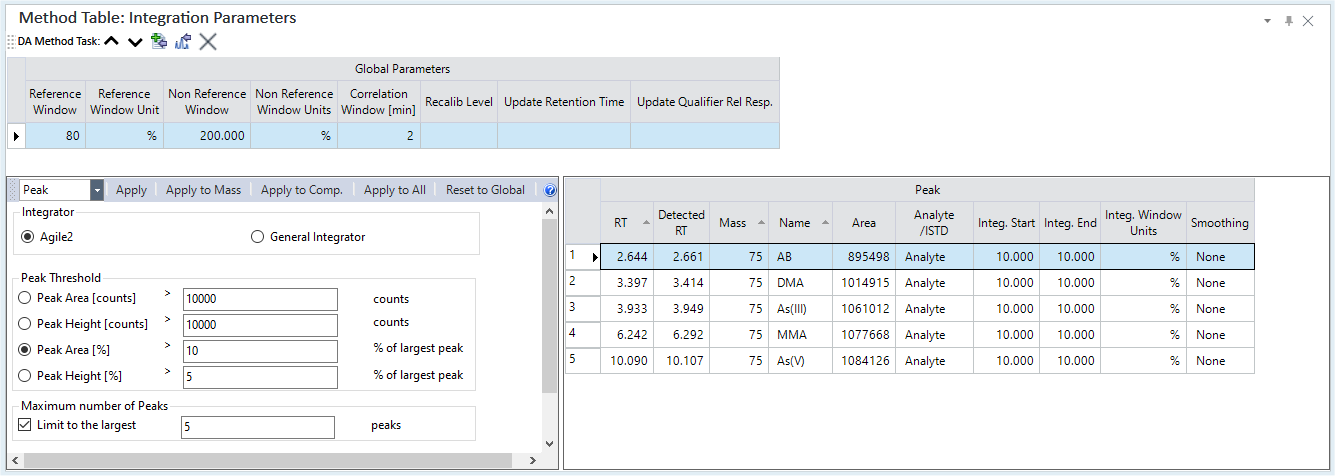Open the help icon beside Reset to Global
The image size is (1335, 476).
tap(550, 190)
